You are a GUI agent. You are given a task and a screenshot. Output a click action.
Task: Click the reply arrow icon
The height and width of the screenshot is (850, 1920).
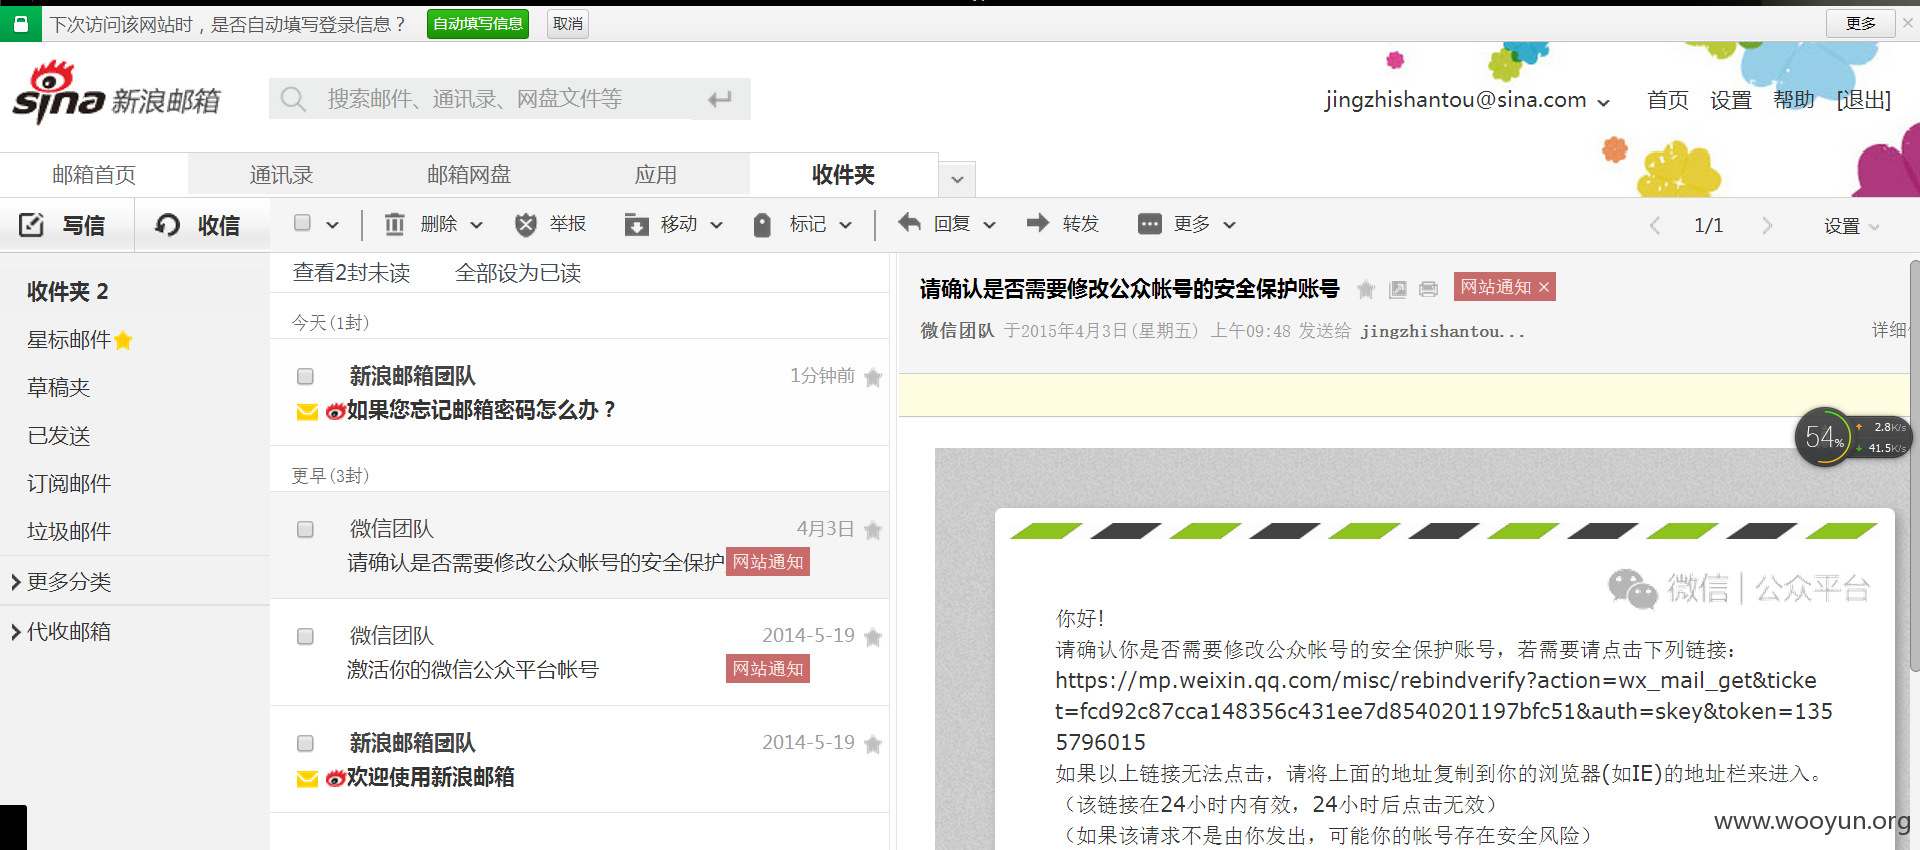[x=909, y=222]
